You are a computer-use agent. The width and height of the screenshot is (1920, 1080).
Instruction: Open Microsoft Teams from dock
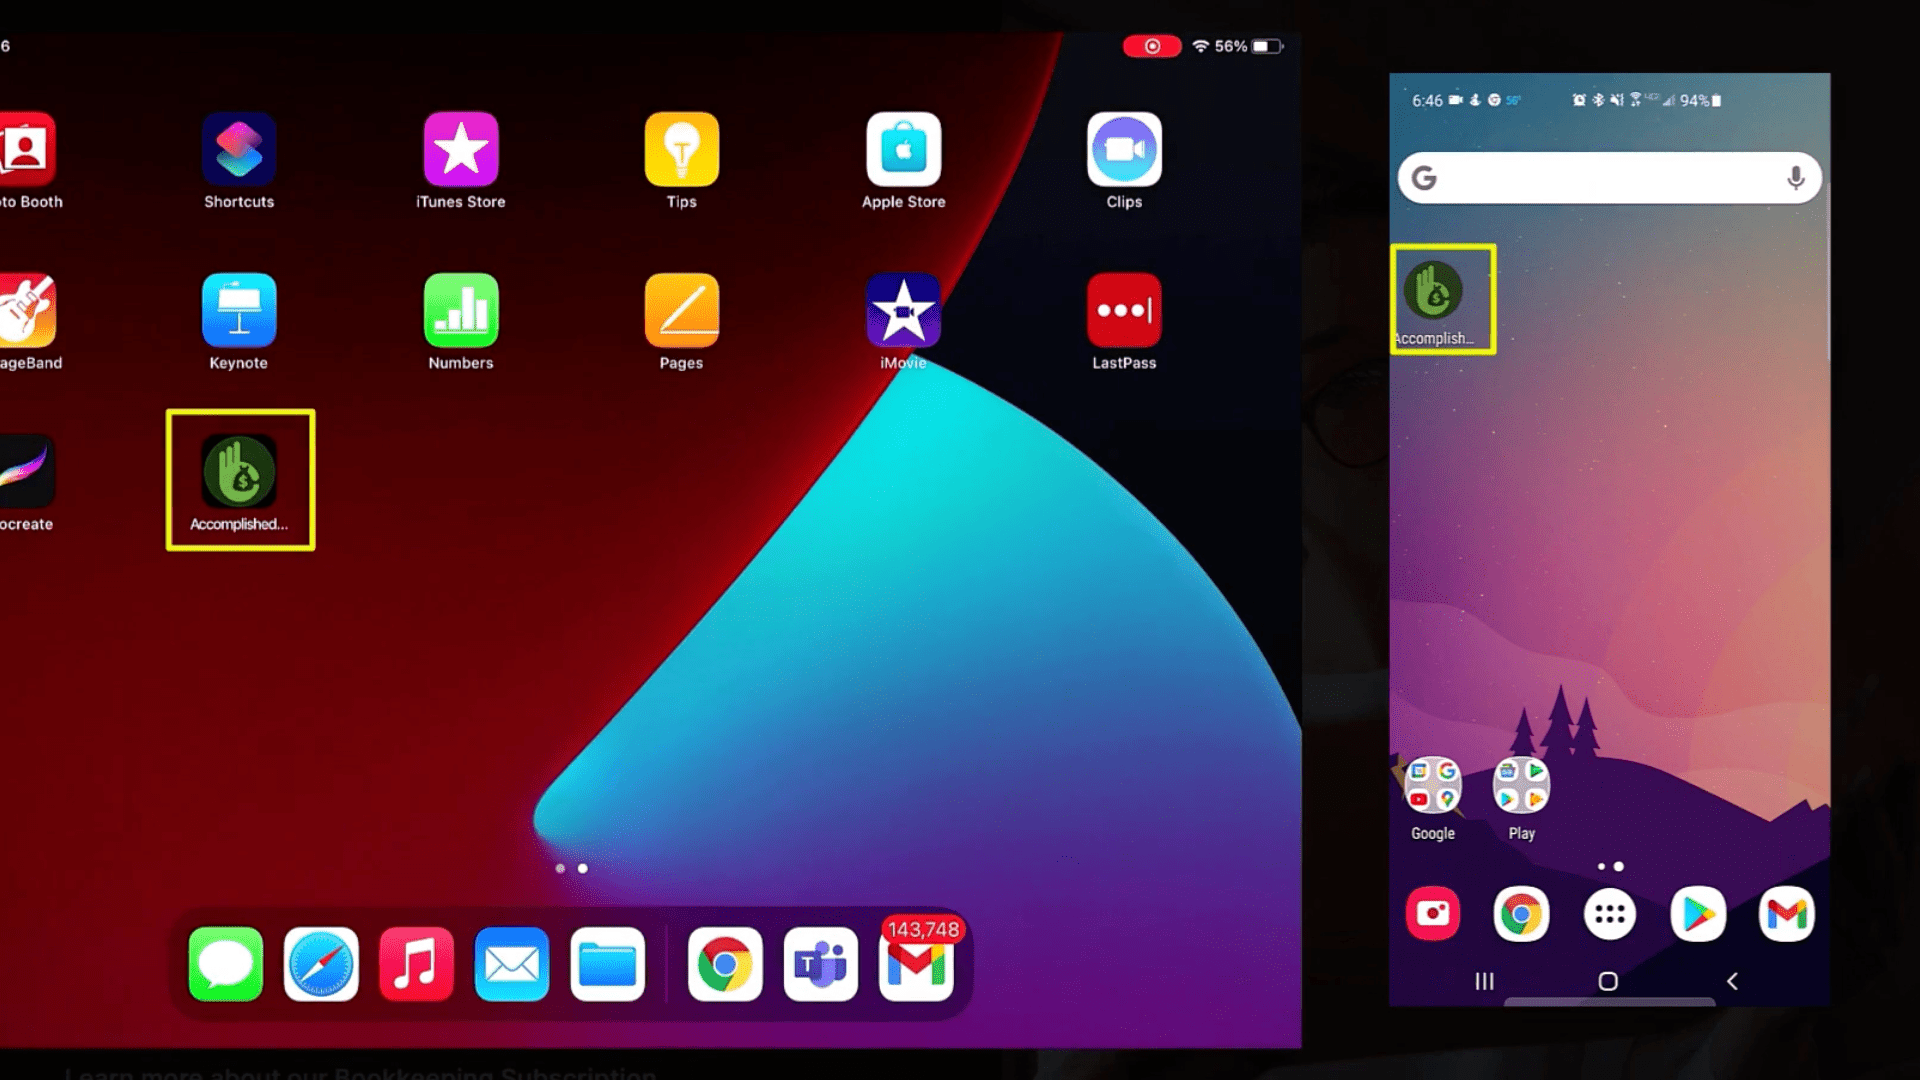[820, 965]
